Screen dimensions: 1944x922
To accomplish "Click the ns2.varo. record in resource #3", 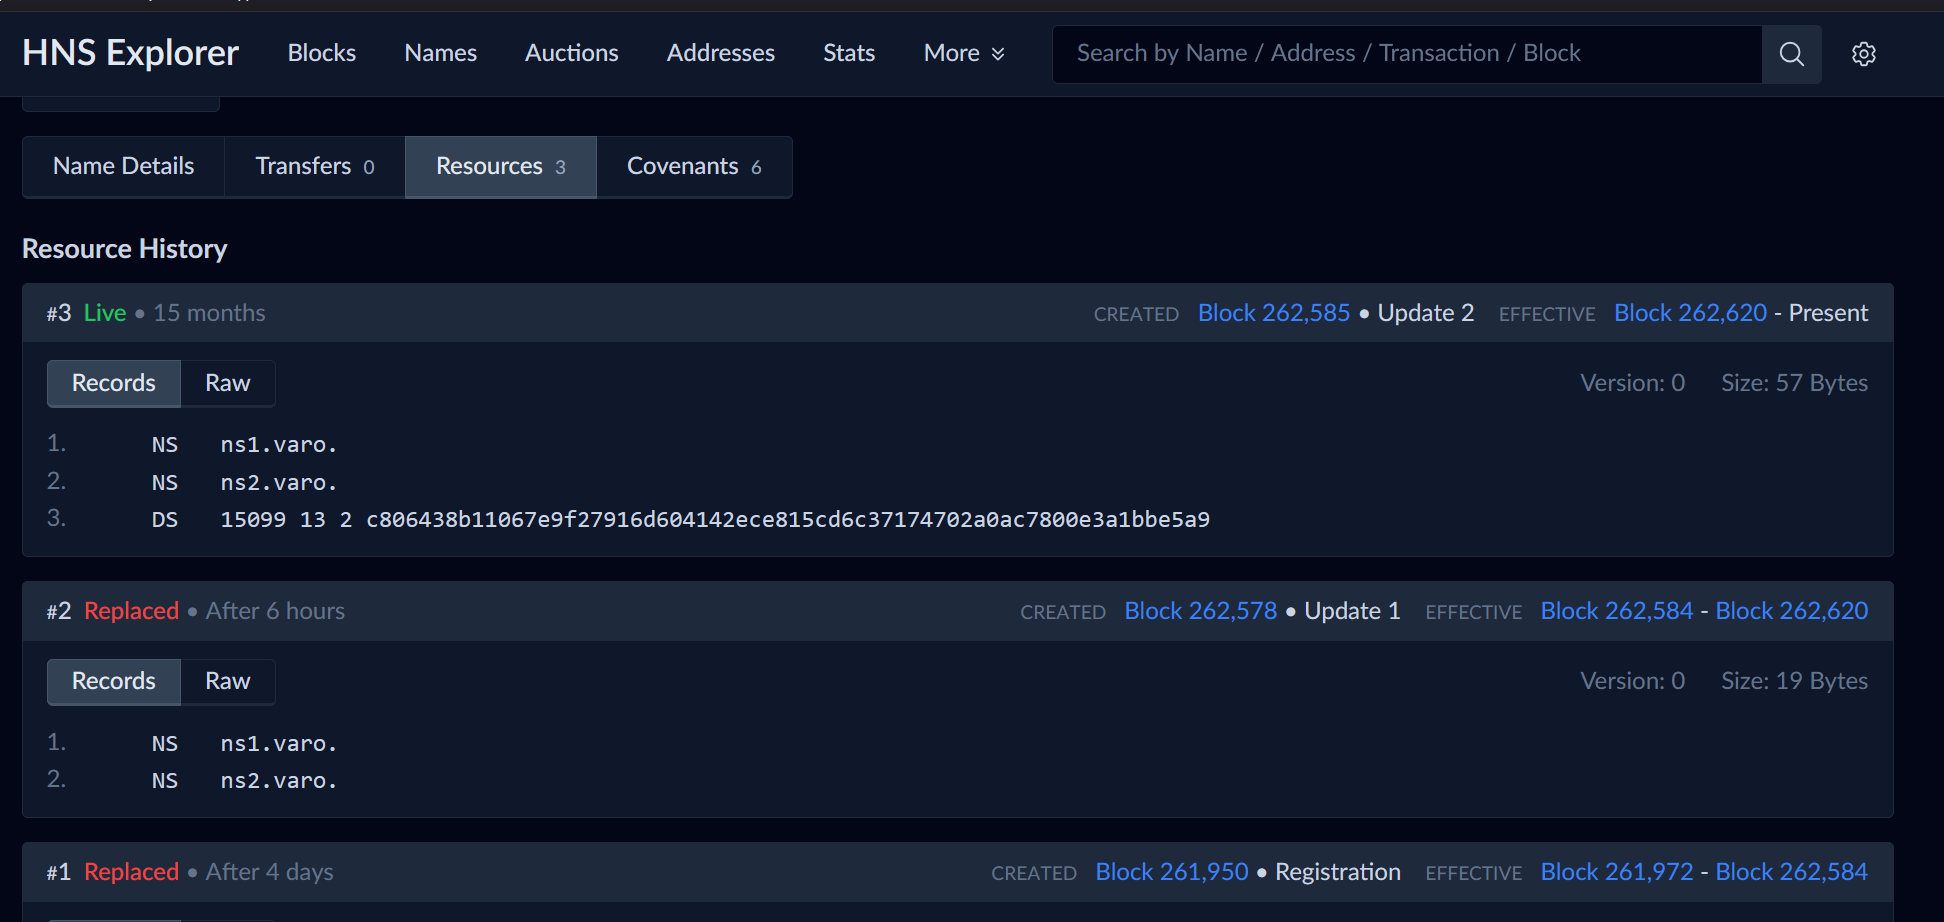I will pos(279,483).
